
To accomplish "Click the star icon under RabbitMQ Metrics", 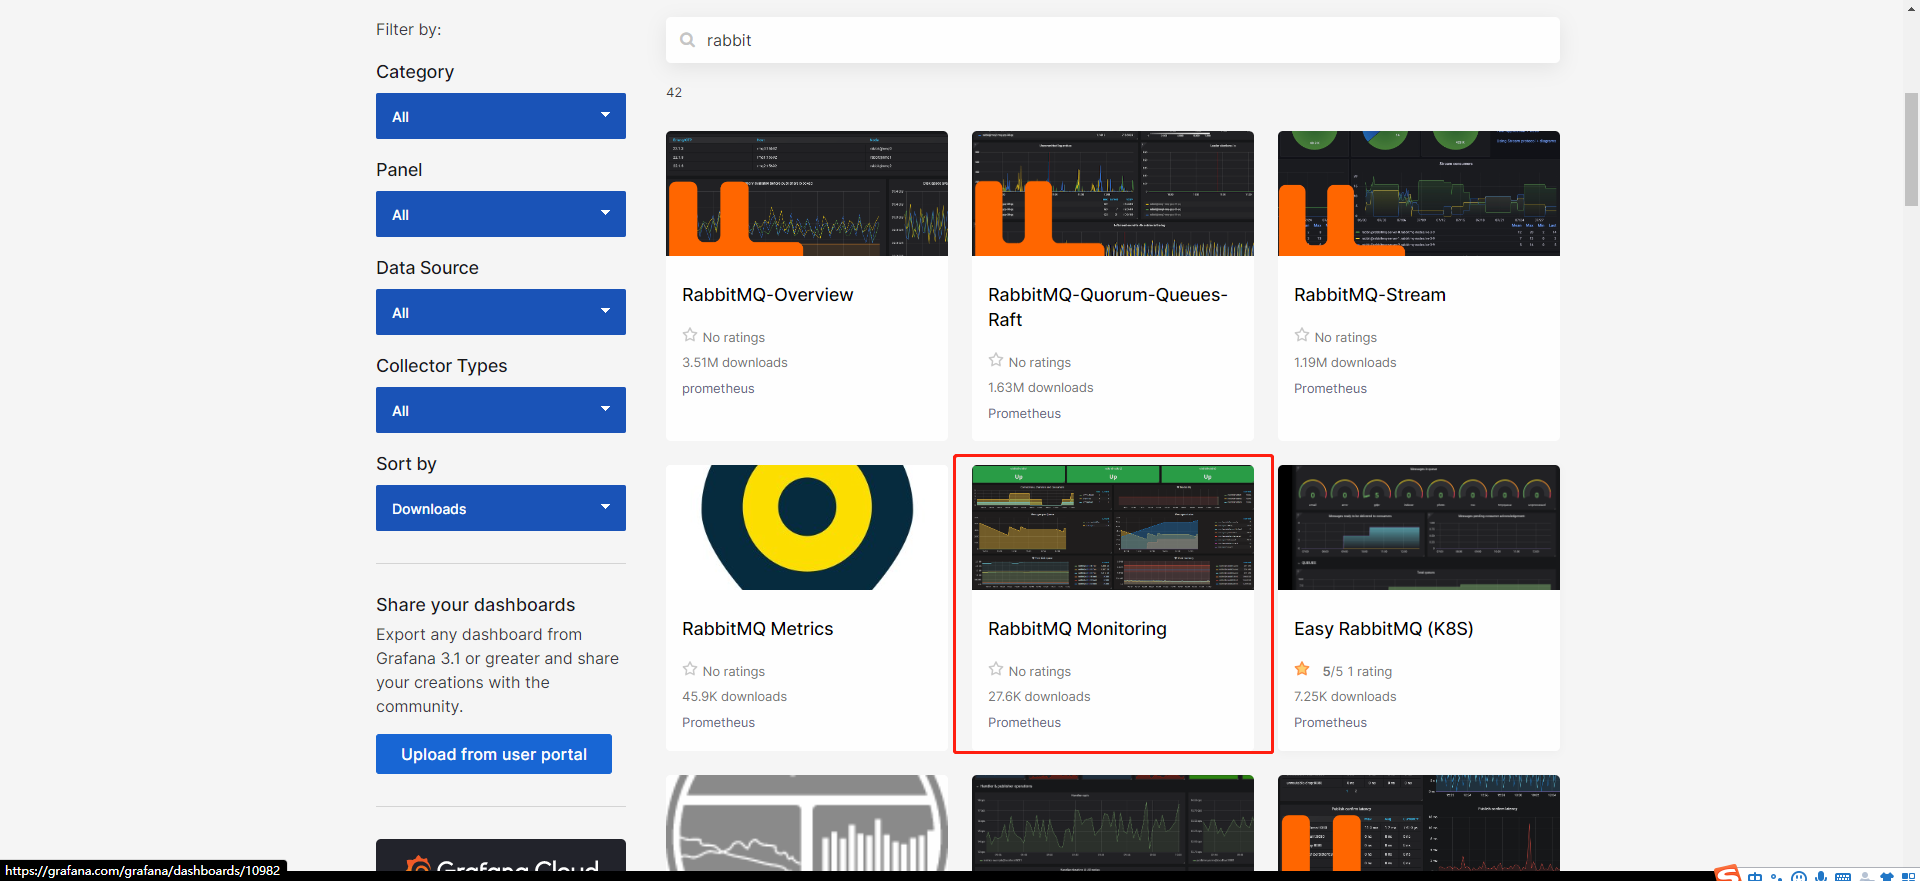I will click(x=690, y=669).
